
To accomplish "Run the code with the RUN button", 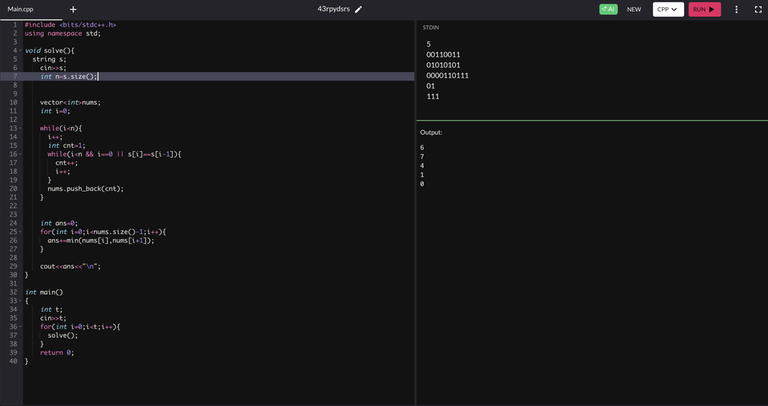I will (704, 9).
